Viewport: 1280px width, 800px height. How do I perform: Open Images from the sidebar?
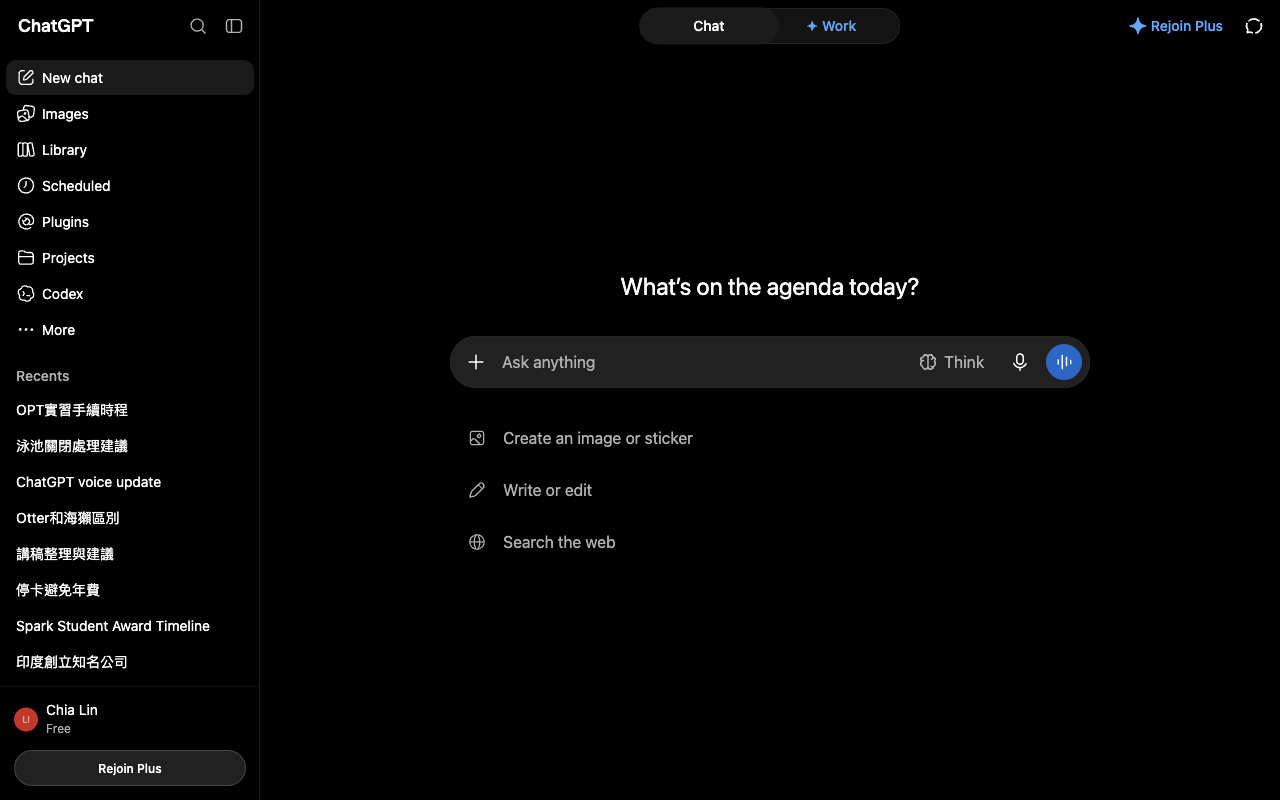pyautogui.click(x=130, y=114)
